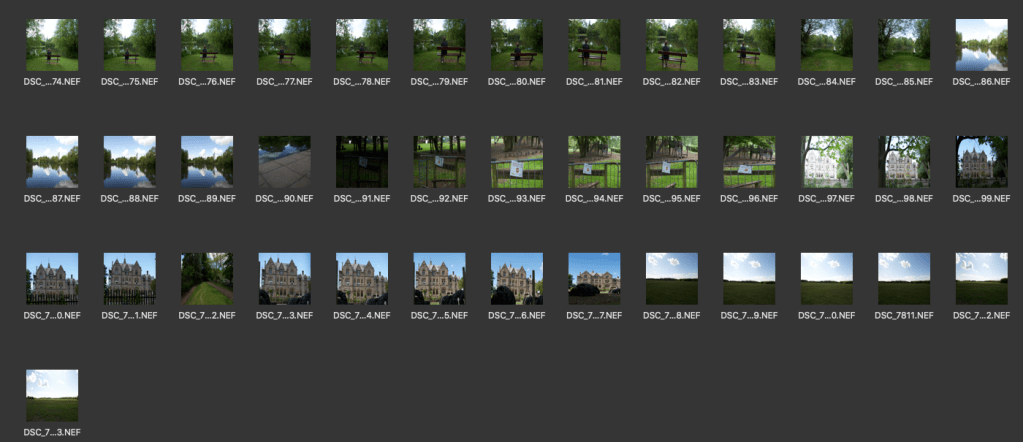Select the DSC_...89.NEF file icon

click(206, 162)
